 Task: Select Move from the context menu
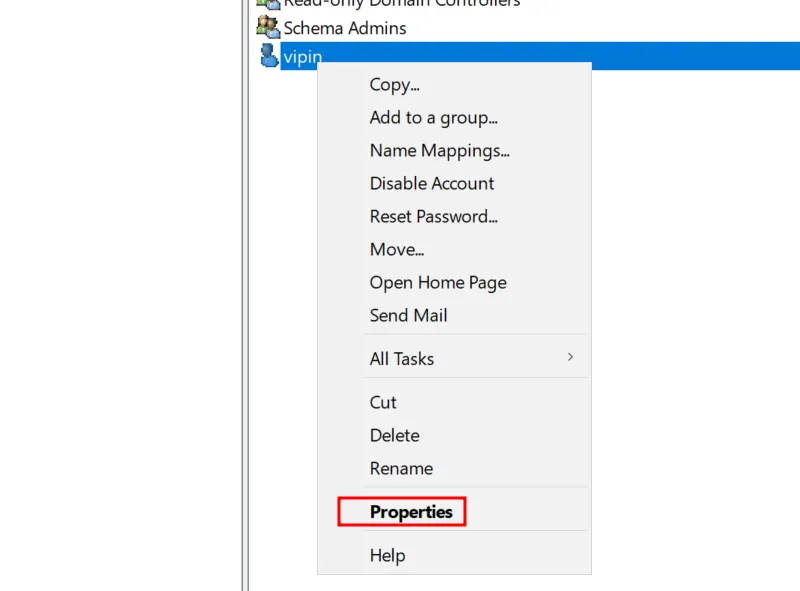397,249
